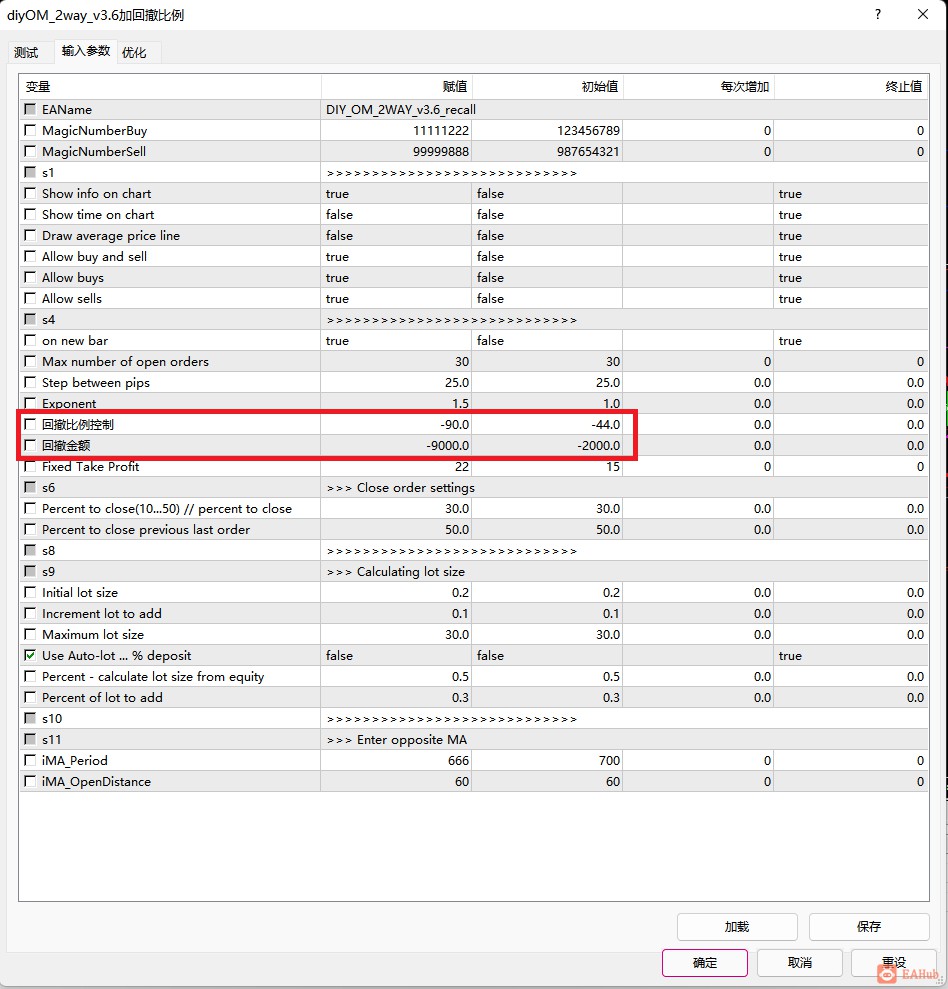Viewport: 948px width, 989px height.
Task: Tick the iMA_Period checkbox
Action: pos(30,761)
